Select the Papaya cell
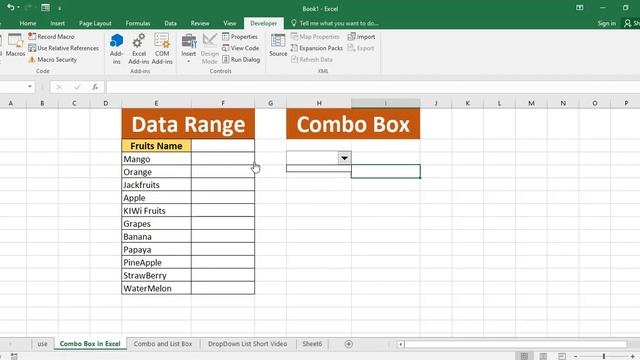This screenshot has height=360, width=640. point(156,249)
